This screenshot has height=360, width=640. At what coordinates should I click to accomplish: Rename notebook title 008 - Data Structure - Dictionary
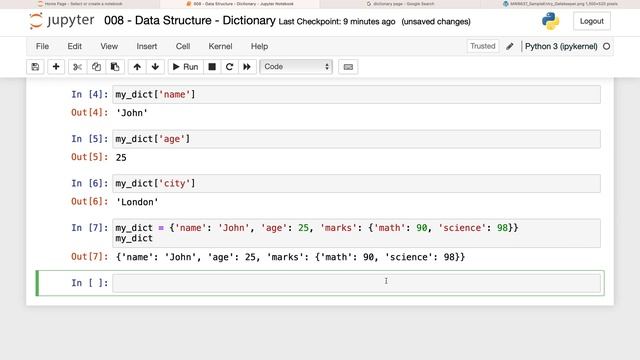click(x=190, y=20)
